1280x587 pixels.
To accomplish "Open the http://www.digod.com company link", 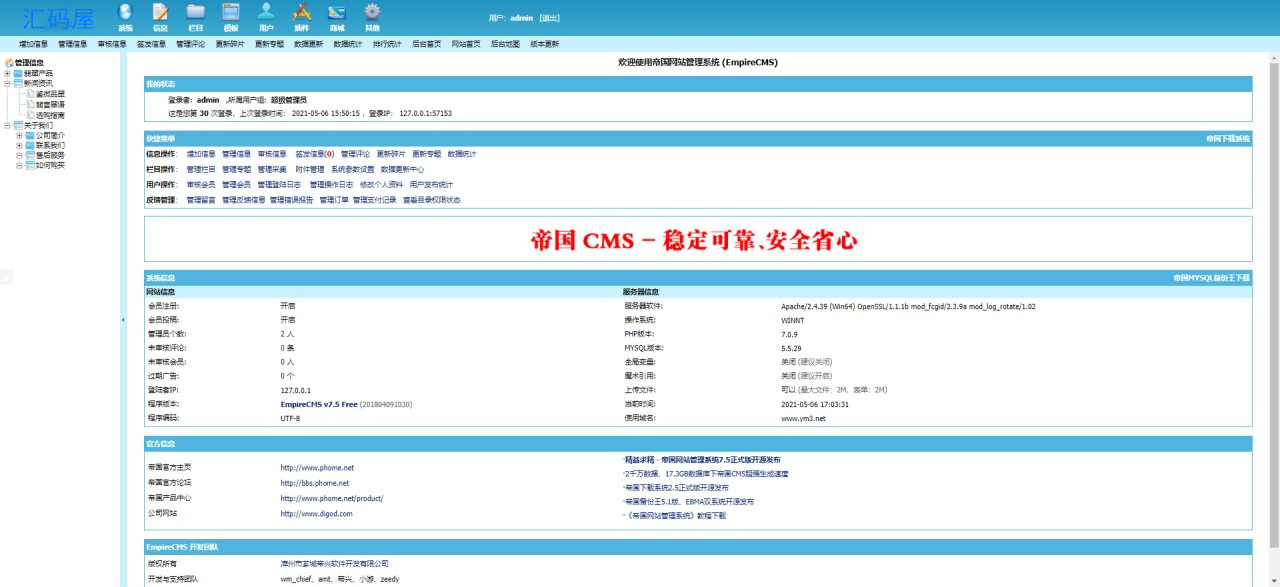I will [x=316, y=514].
